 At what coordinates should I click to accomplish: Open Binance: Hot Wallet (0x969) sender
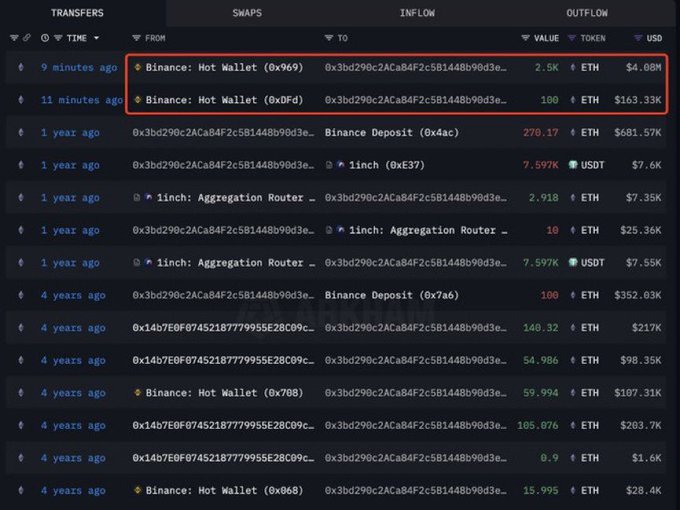tap(224, 67)
